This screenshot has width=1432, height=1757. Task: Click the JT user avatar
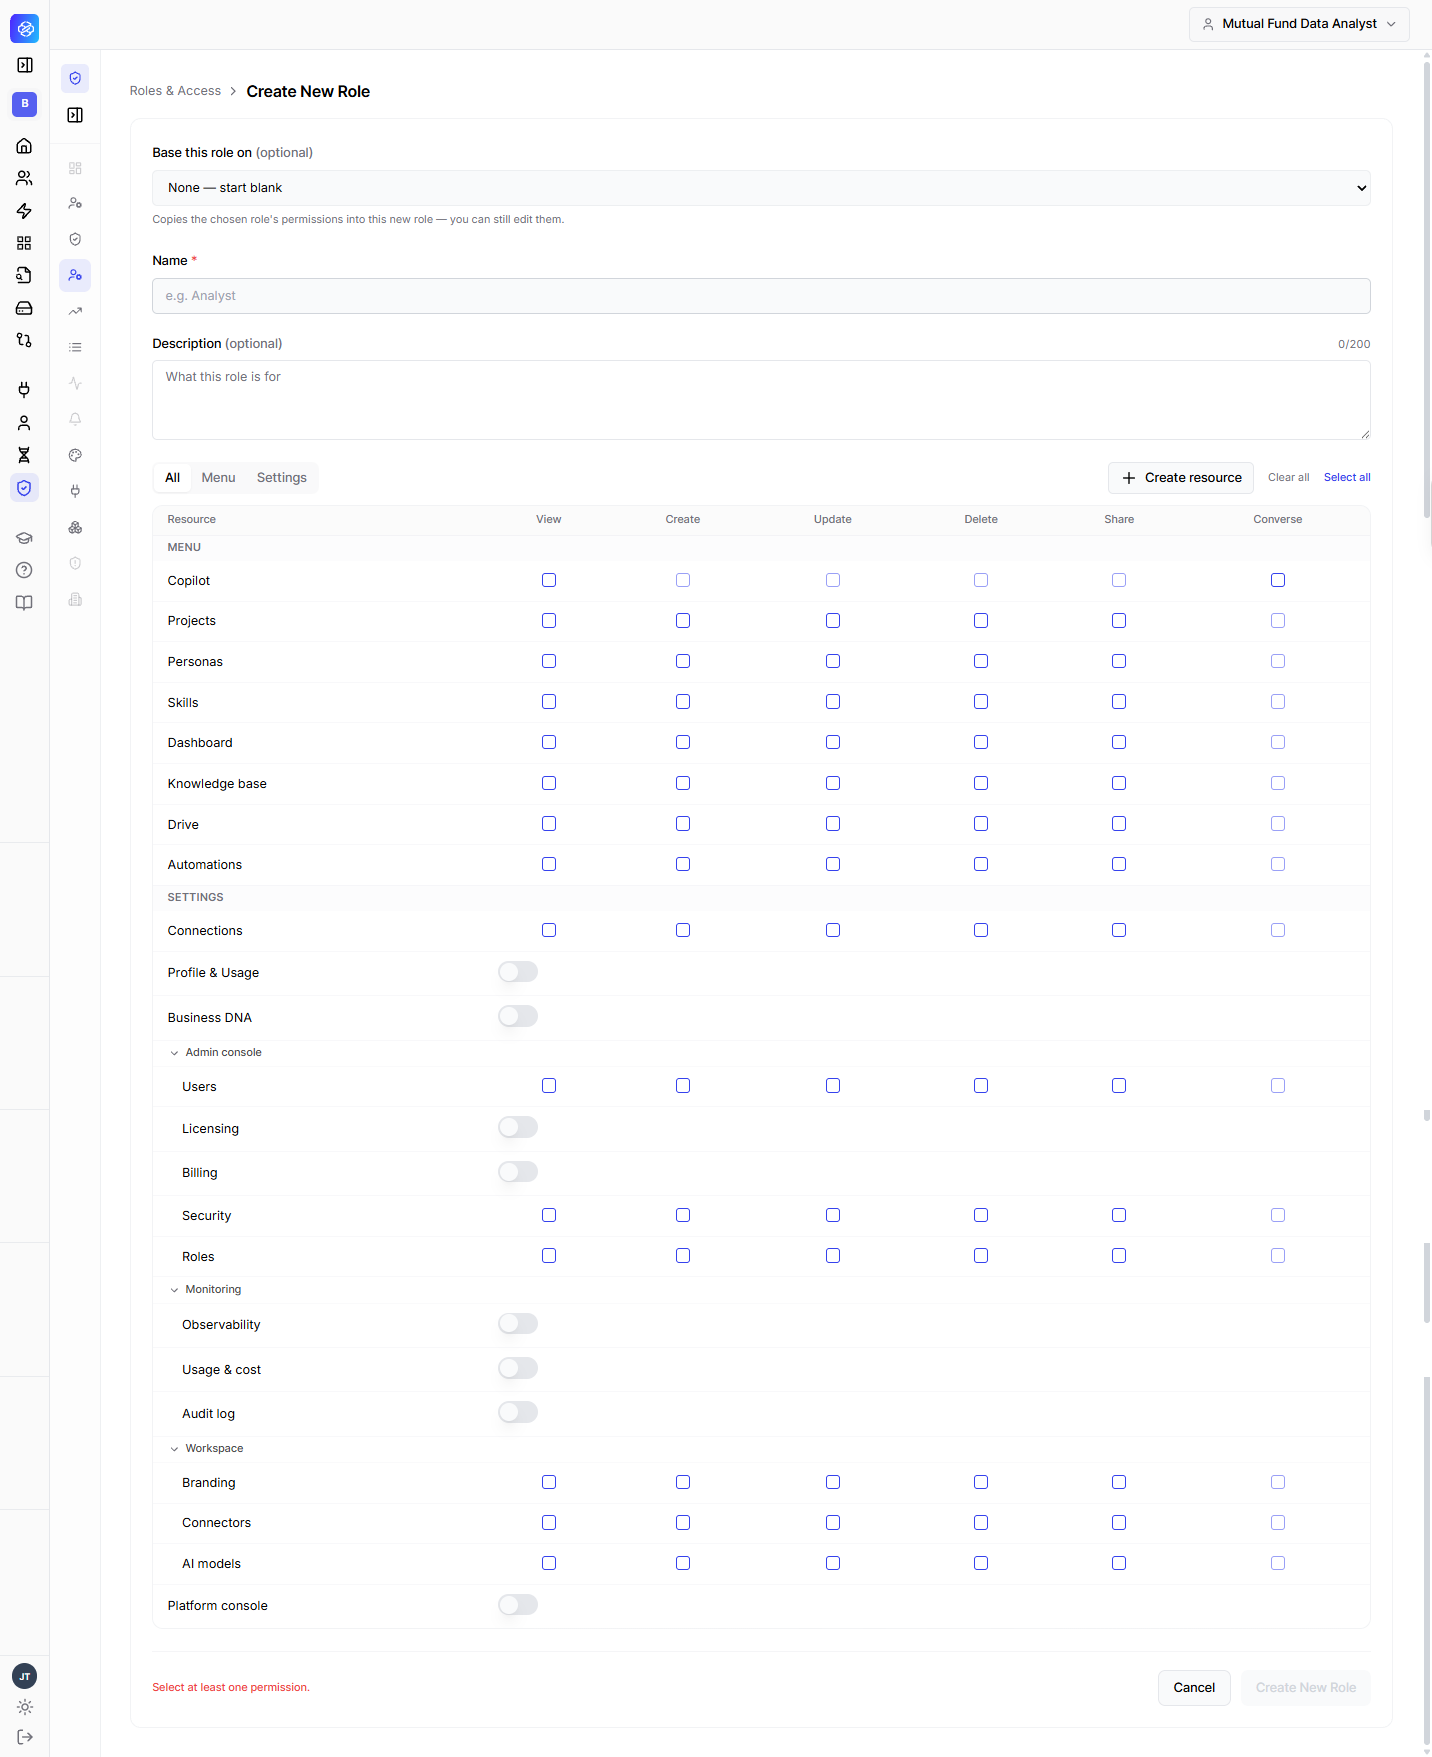[25, 1676]
